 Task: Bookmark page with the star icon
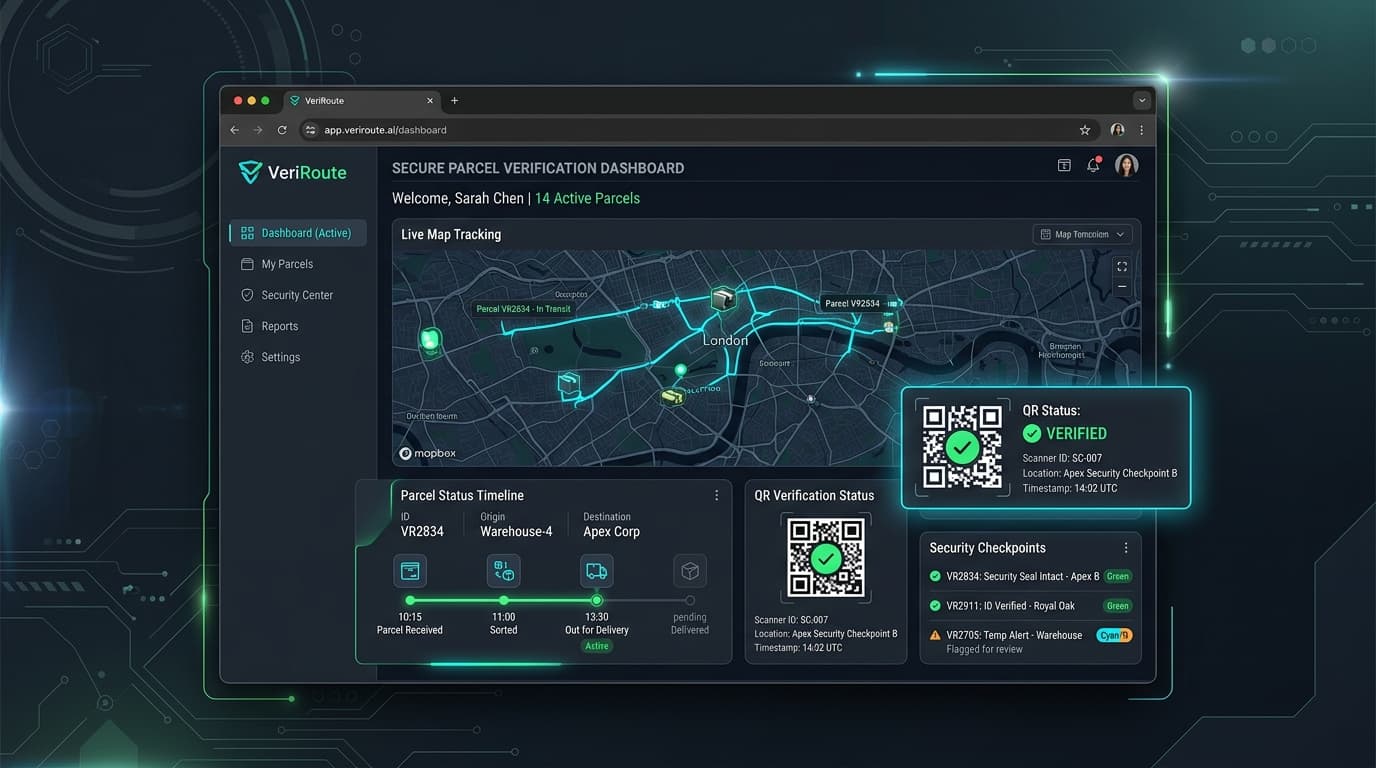(1085, 130)
